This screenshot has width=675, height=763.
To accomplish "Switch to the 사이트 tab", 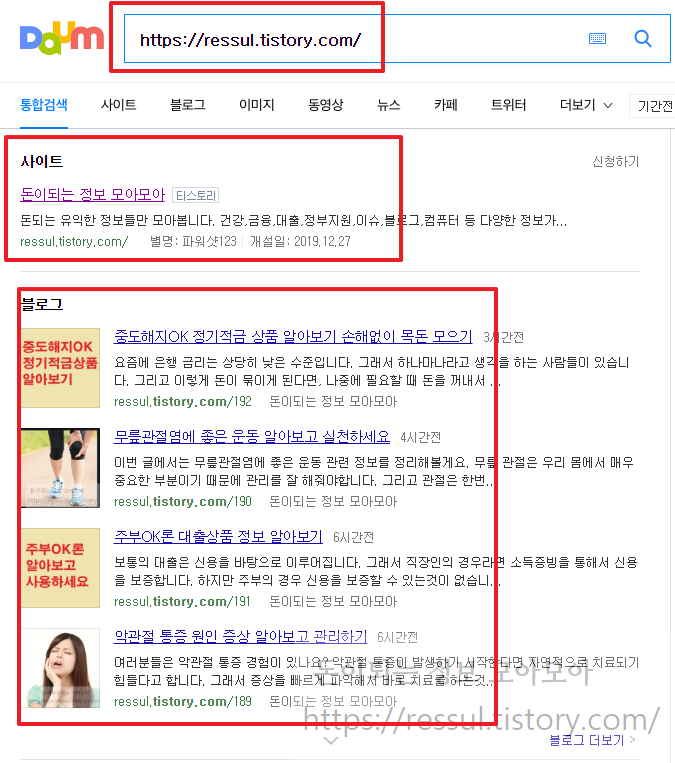I will point(118,105).
